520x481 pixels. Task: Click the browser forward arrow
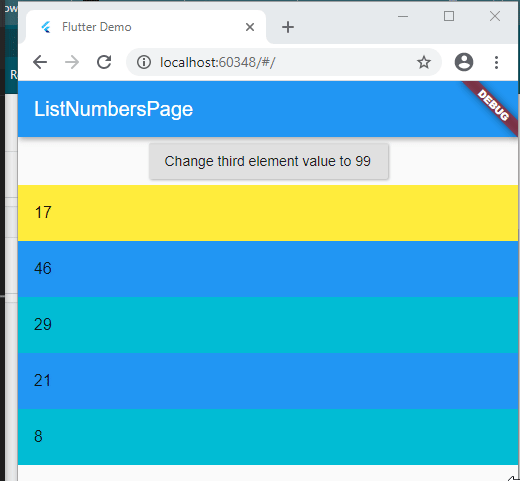click(x=72, y=62)
